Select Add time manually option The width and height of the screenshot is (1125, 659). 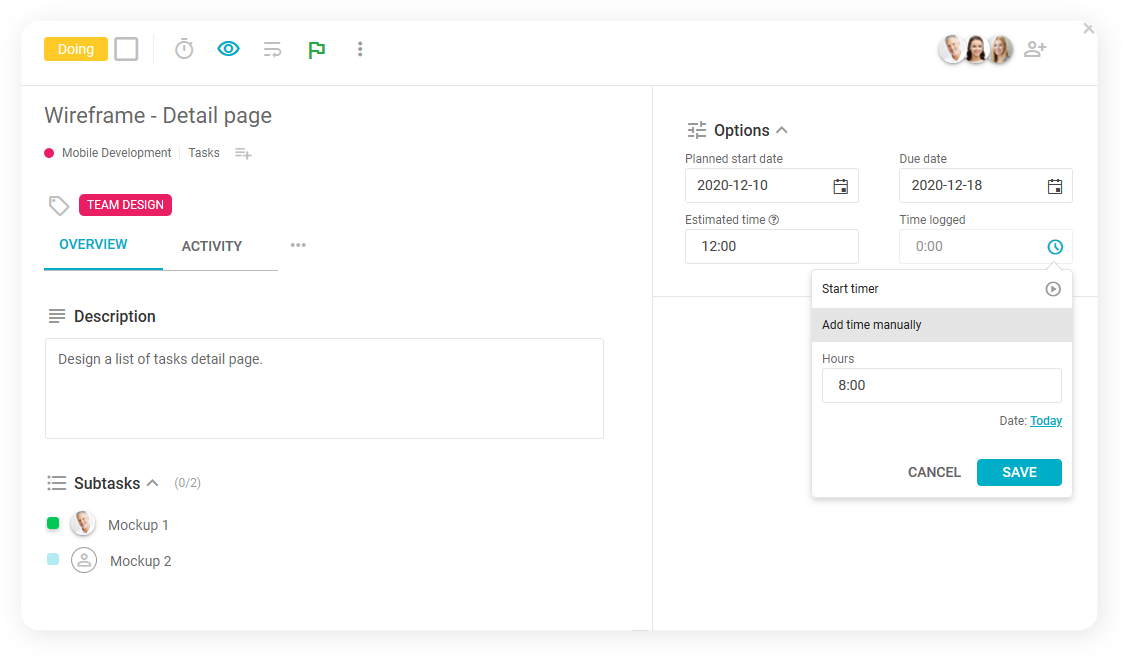[x=942, y=324]
